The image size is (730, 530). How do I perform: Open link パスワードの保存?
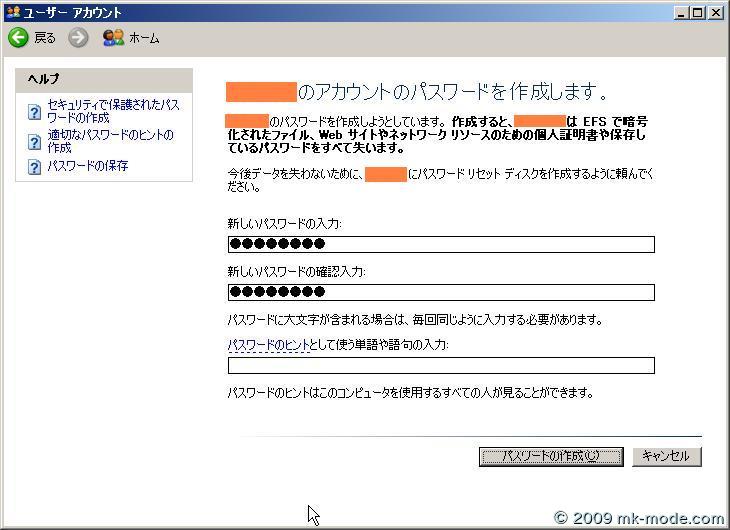pyautogui.click(x=88, y=166)
